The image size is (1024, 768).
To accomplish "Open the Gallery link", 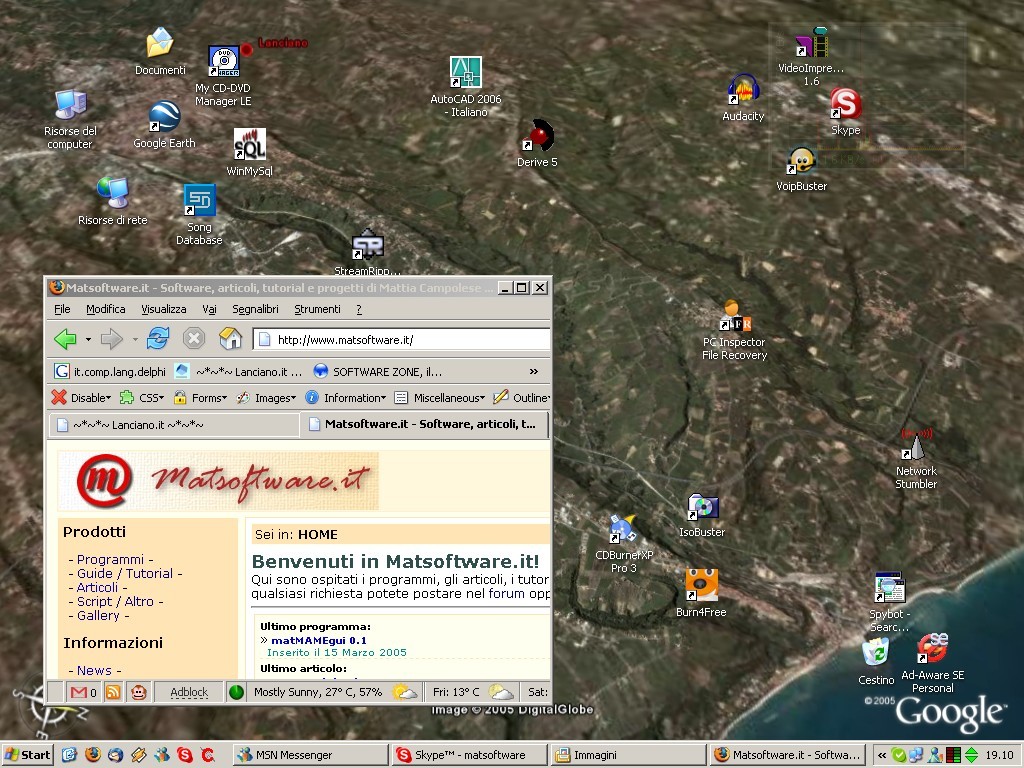I will [x=98, y=615].
